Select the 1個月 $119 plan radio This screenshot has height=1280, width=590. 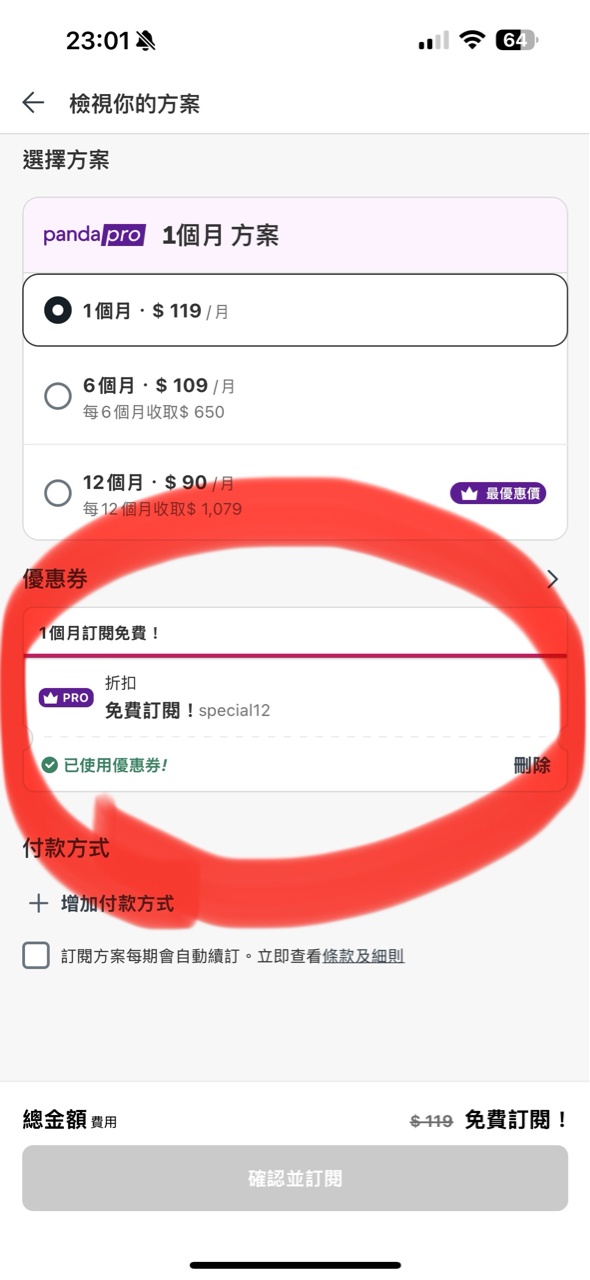point(58,311)
